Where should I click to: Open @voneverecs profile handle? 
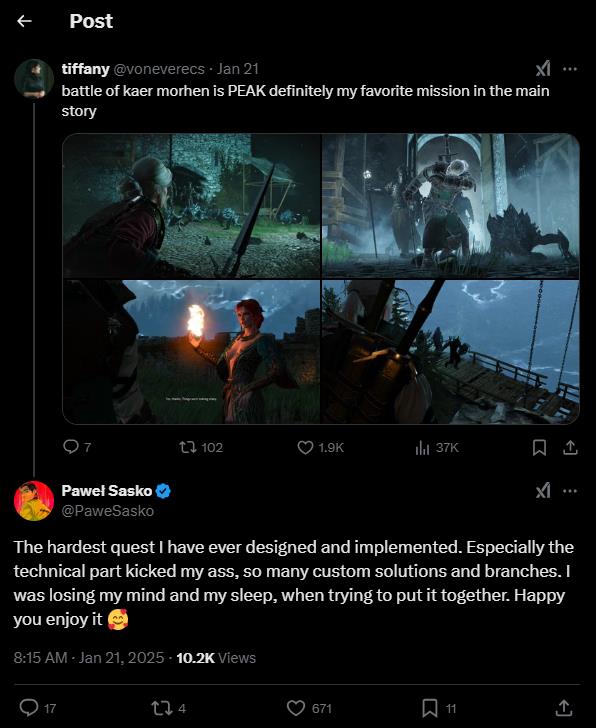pos(159,69)
